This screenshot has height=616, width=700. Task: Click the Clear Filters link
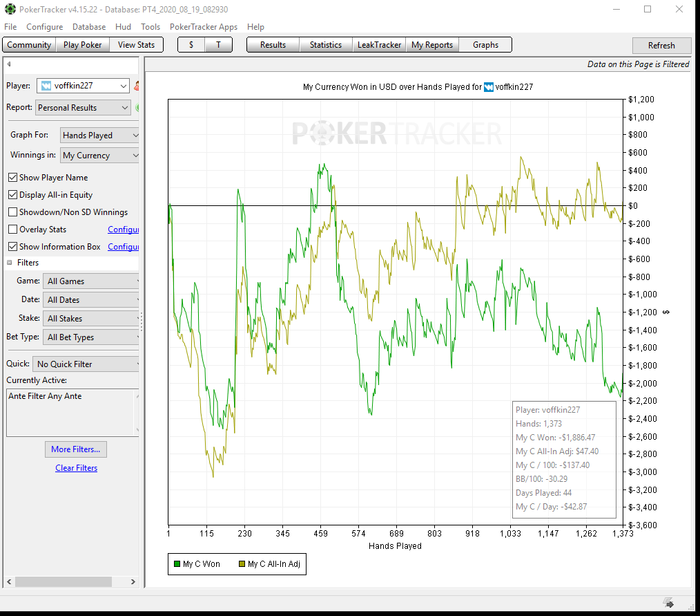pos(76,468)
